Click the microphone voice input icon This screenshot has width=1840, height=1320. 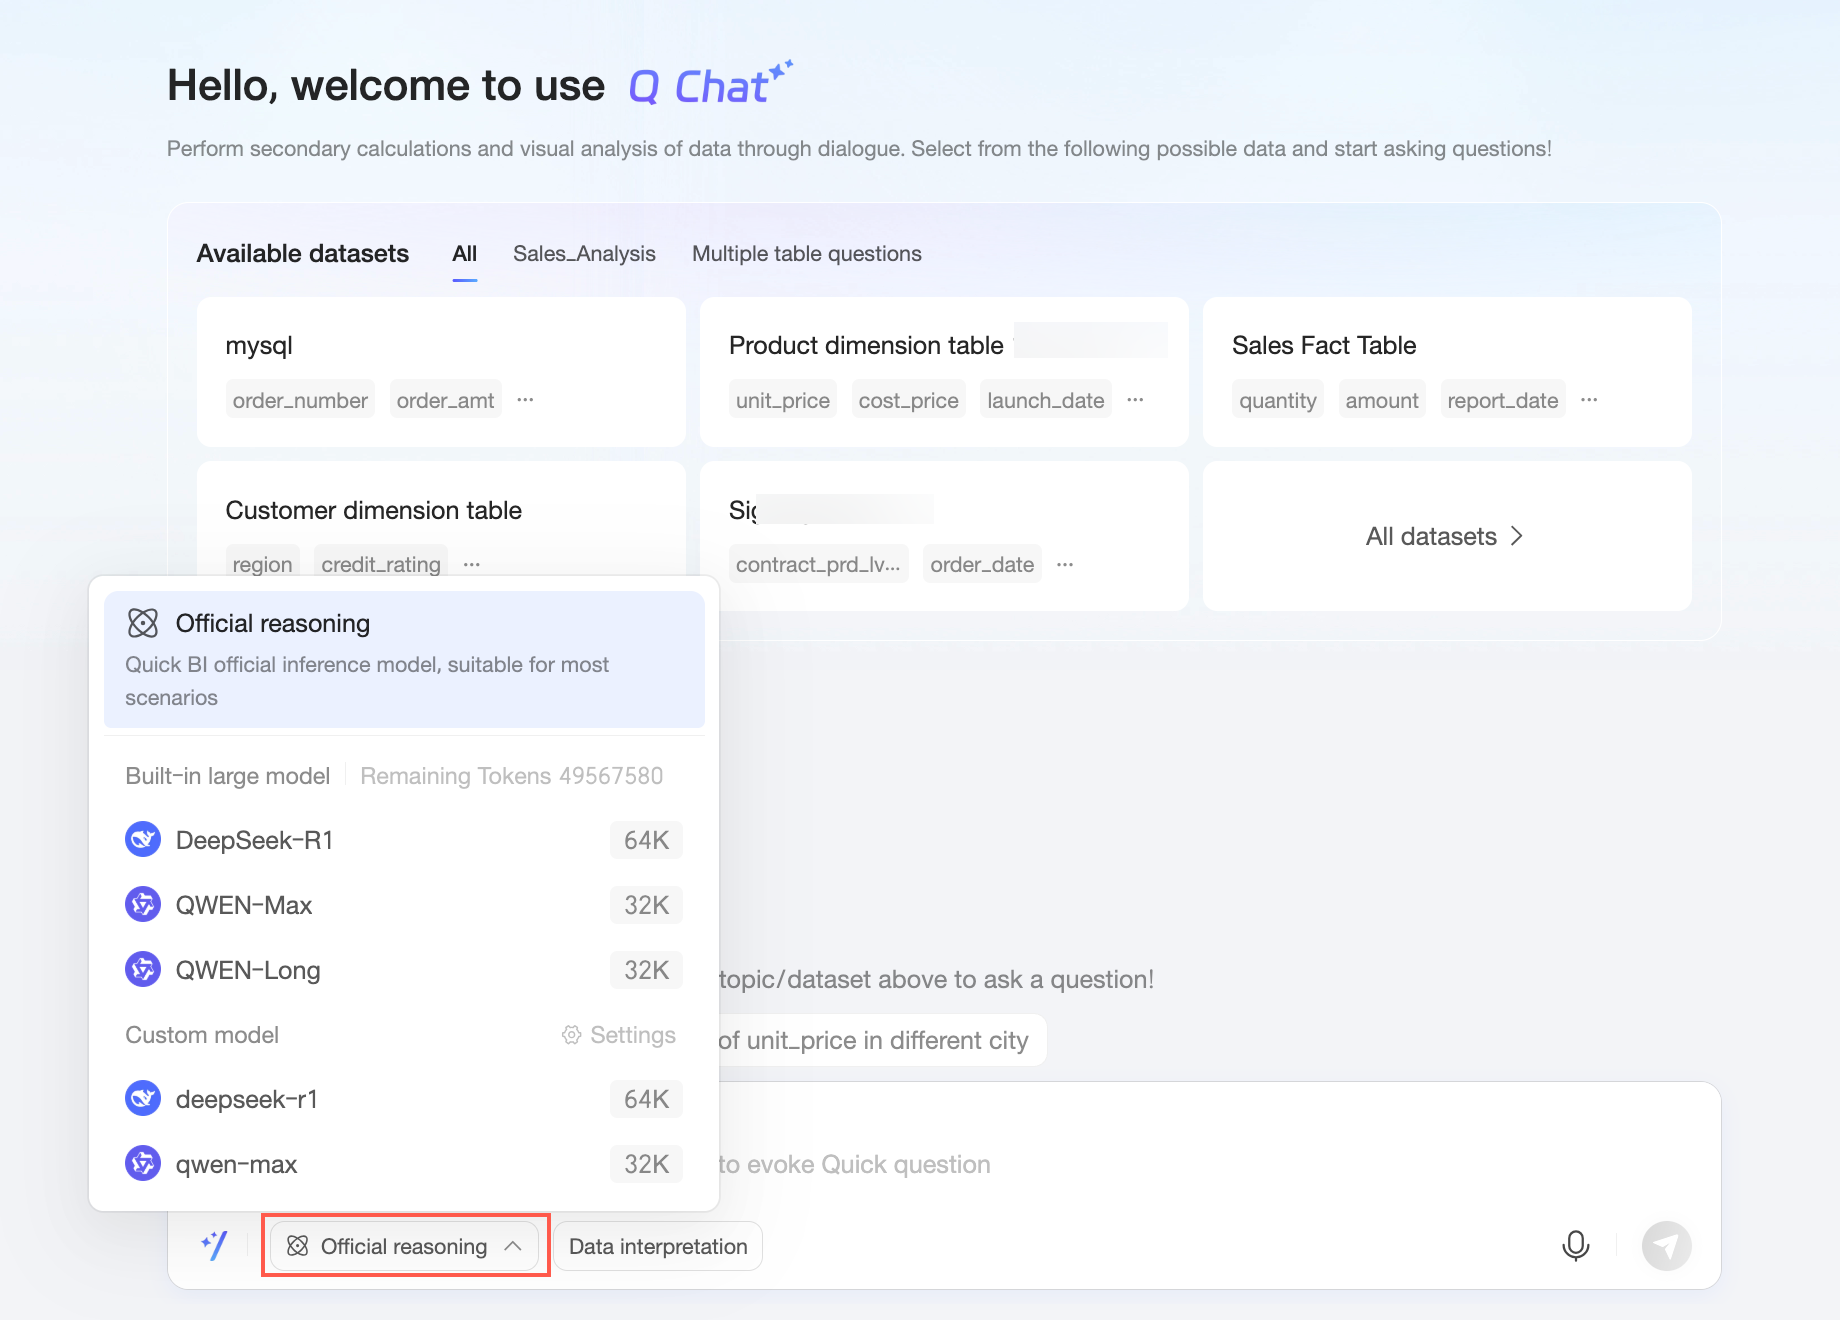pyautogui.click(x=1576, y=1246)
